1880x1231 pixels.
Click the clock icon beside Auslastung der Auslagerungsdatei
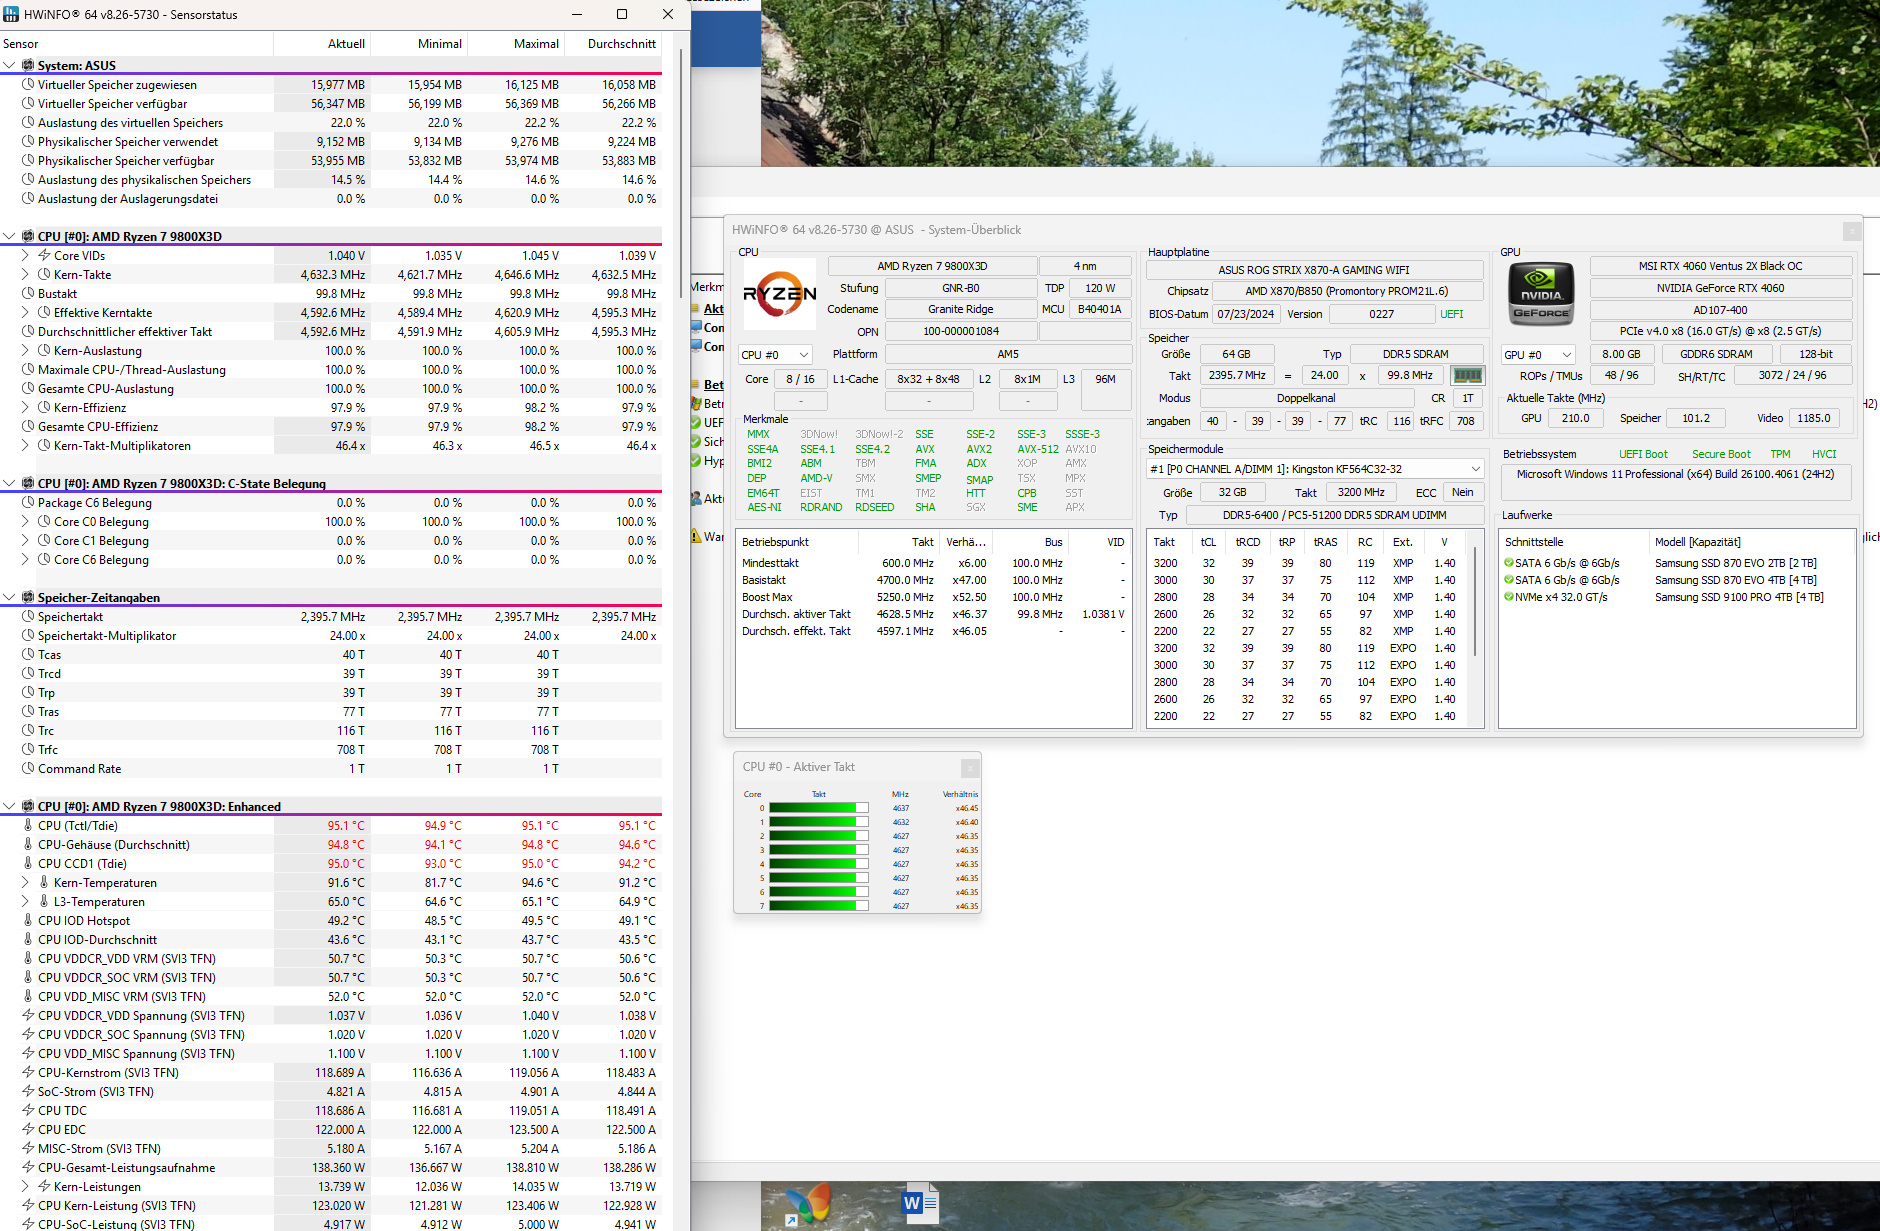coord(29,199)
